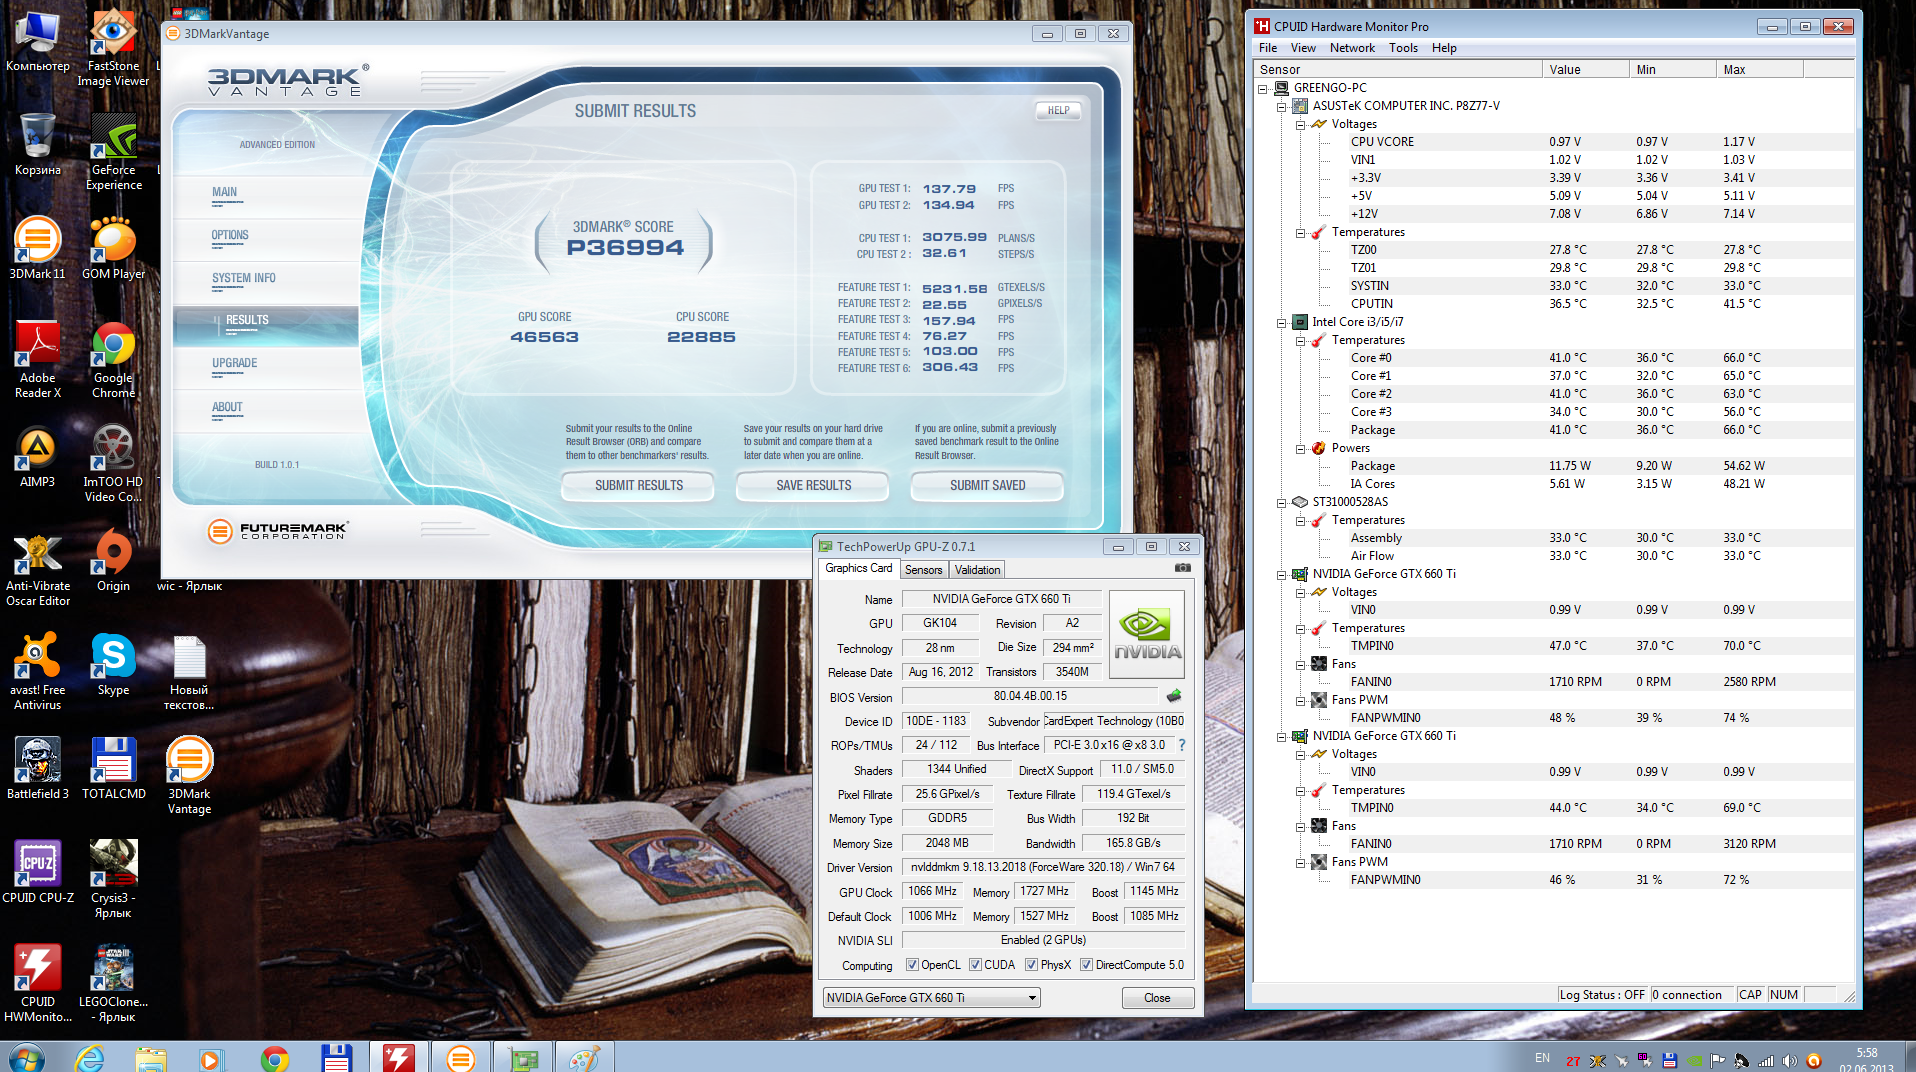This screenshot has width=1916, height=1072.
Task: Launch Google Chrome desktop shortcut
Action: (x=113, y=359)
